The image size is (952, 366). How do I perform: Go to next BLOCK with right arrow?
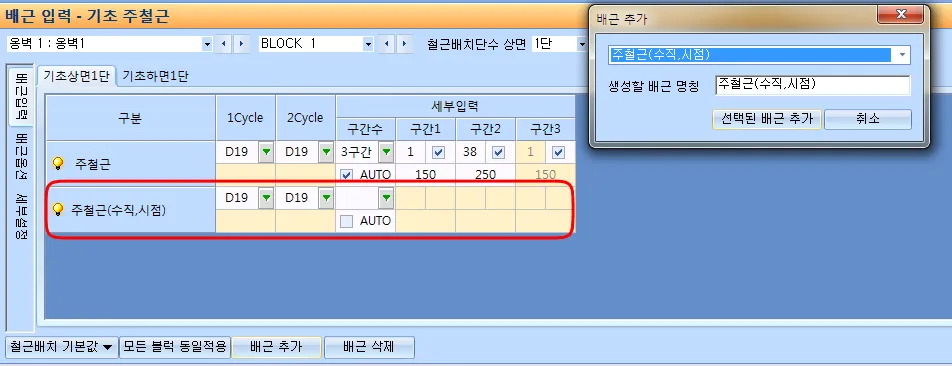[404, 44]
